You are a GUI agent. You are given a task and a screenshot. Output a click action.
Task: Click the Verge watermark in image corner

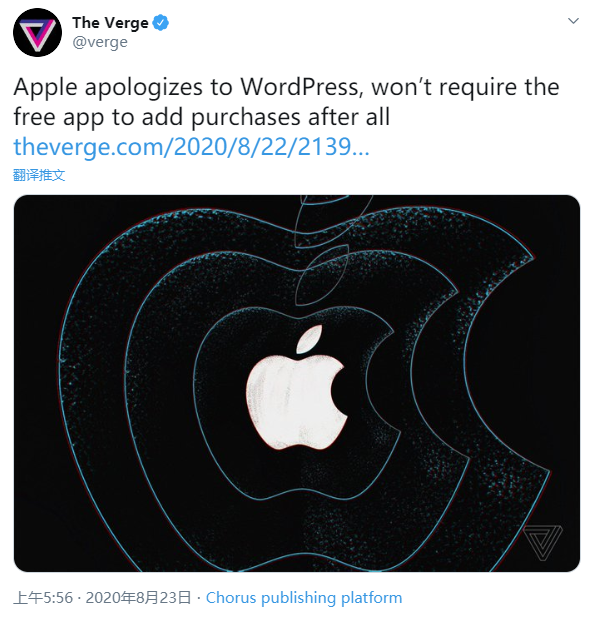click(x=543, y=542)
